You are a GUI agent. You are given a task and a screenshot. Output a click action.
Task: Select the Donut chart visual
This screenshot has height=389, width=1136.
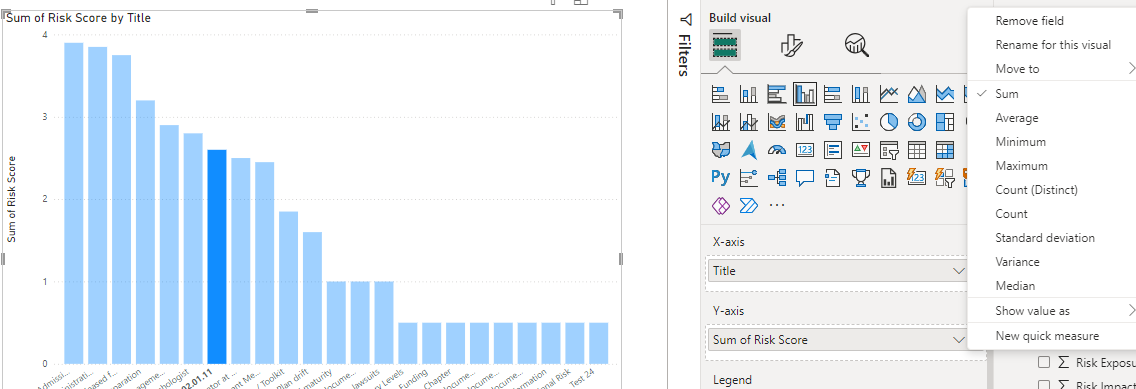click(916, 122)
